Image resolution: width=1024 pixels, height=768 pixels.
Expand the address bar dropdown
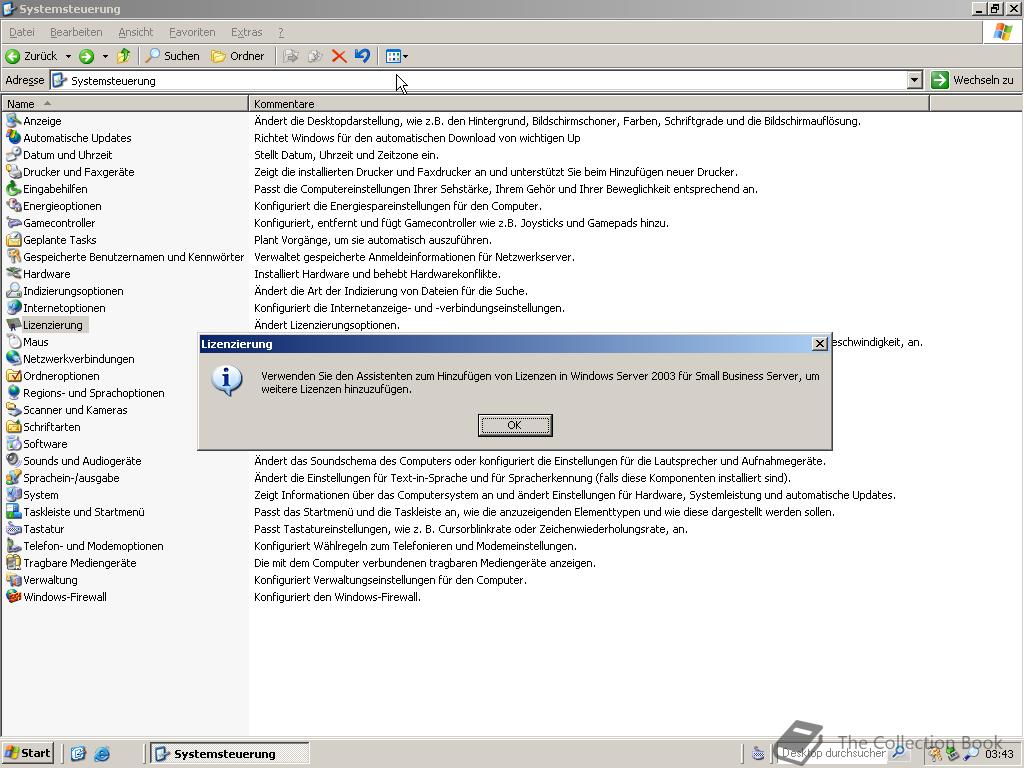915,80
